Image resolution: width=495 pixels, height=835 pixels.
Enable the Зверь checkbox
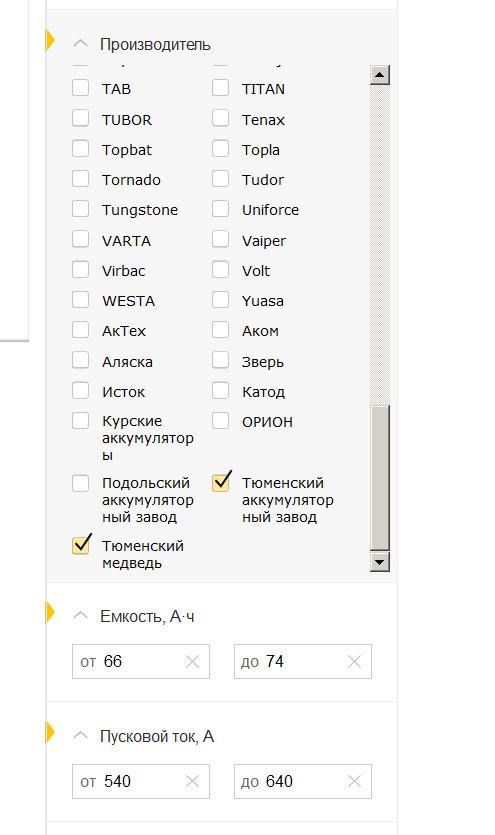click(220, 361)
